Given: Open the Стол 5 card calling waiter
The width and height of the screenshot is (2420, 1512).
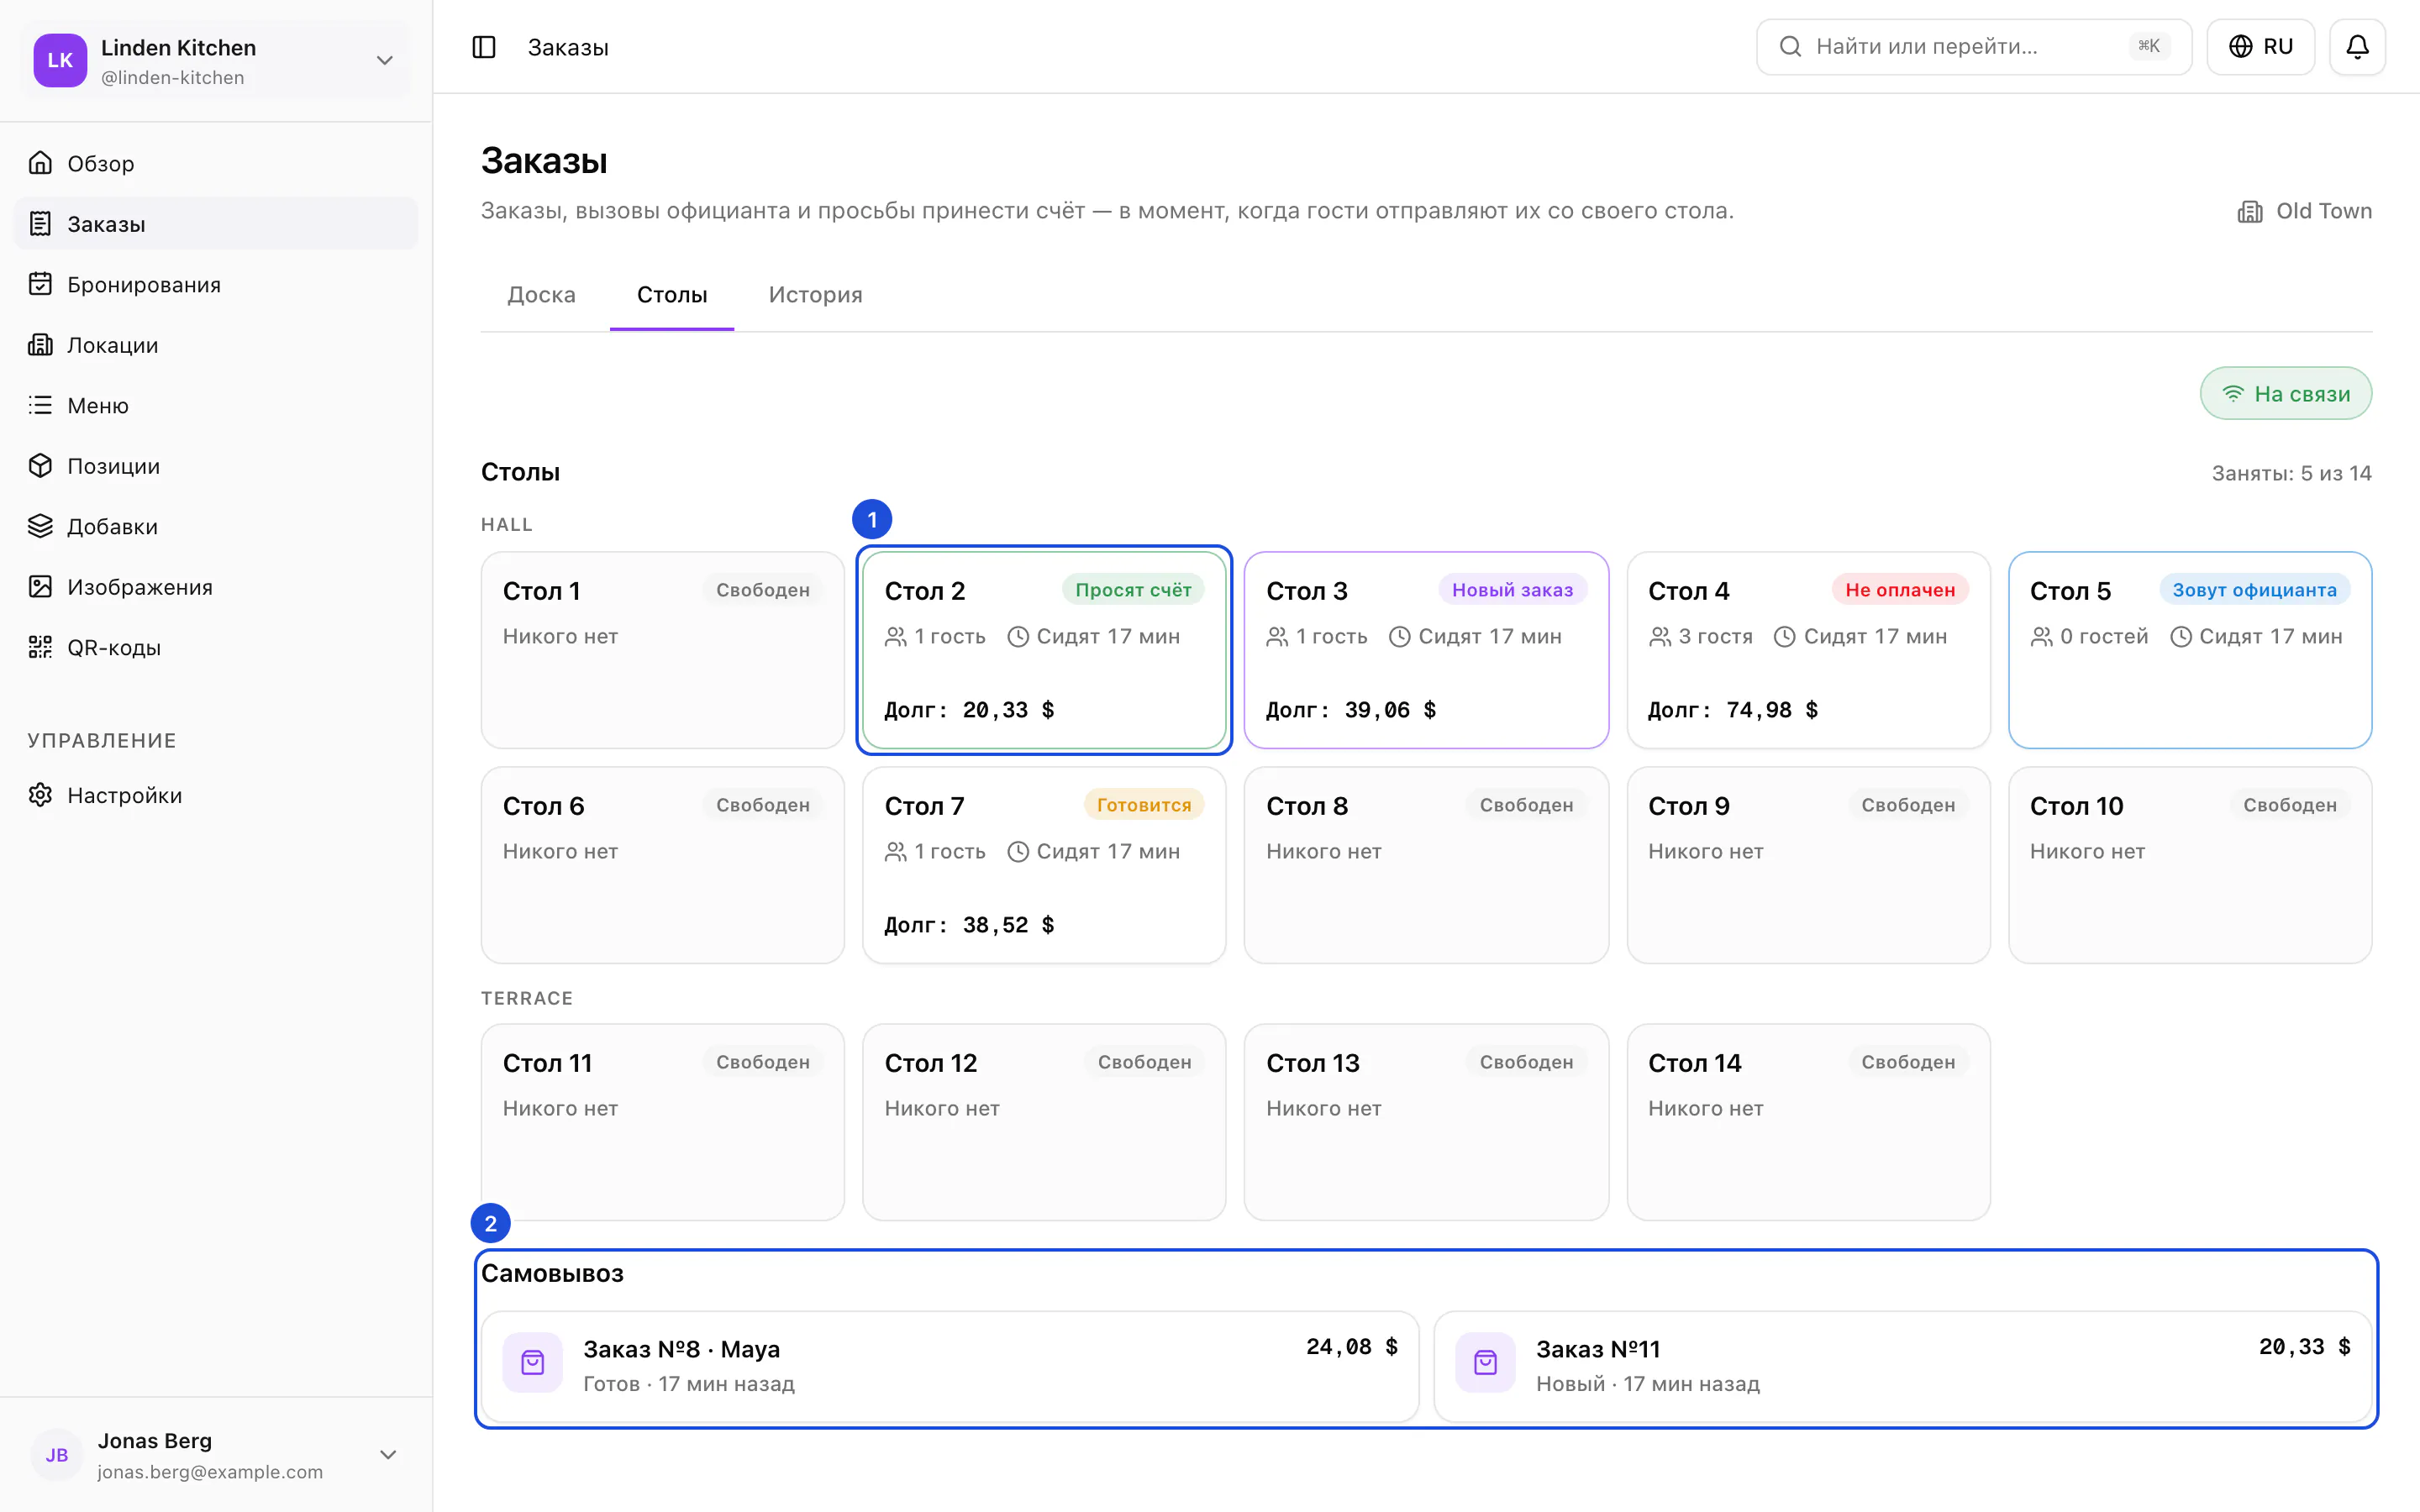Looking at the screenshot, I should [x=2190, y=650].
